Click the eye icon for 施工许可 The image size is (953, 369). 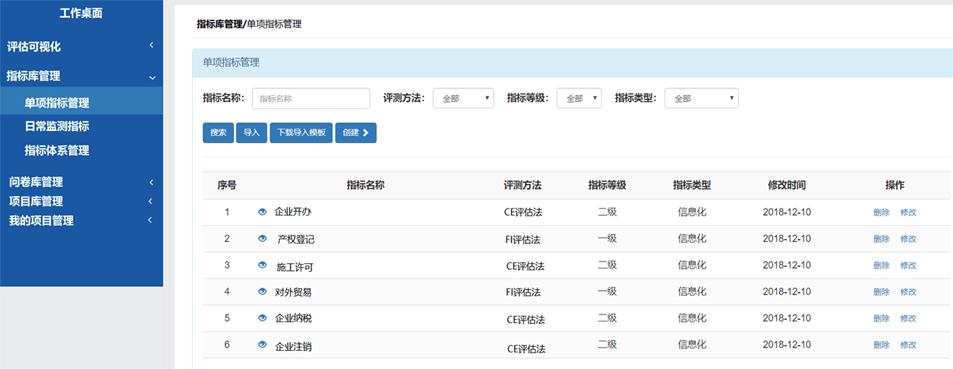pyautogui.click(x=263, y=265)
